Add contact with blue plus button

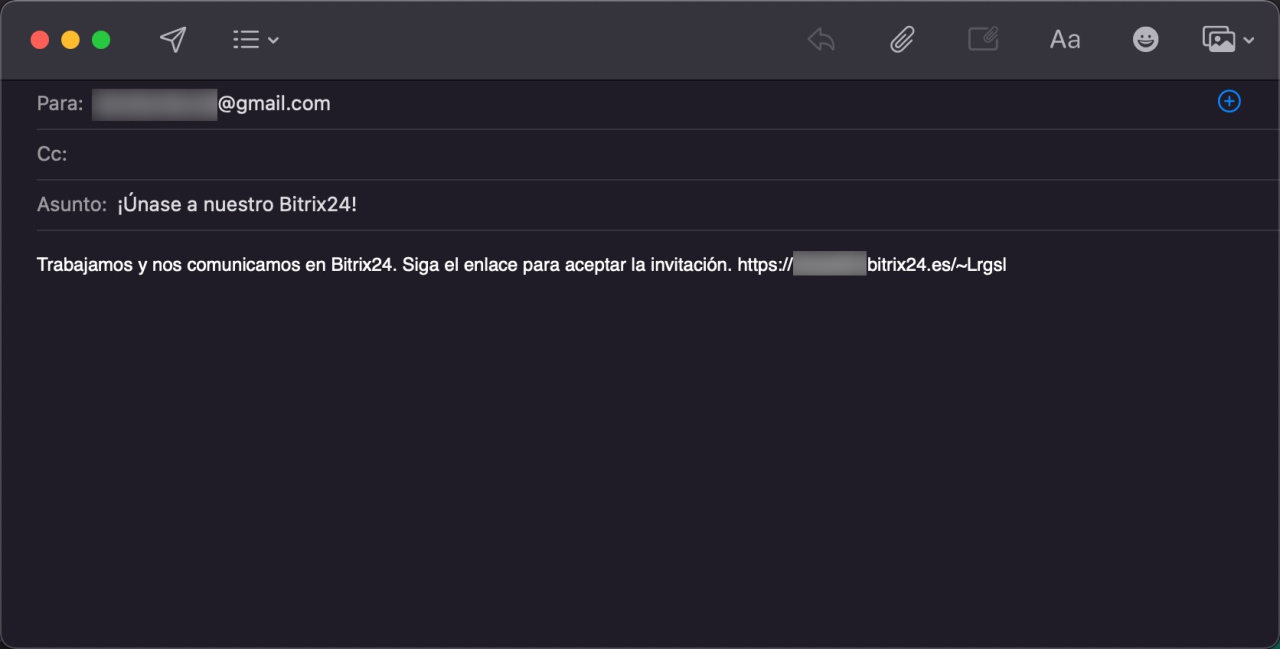[1229, 102]
